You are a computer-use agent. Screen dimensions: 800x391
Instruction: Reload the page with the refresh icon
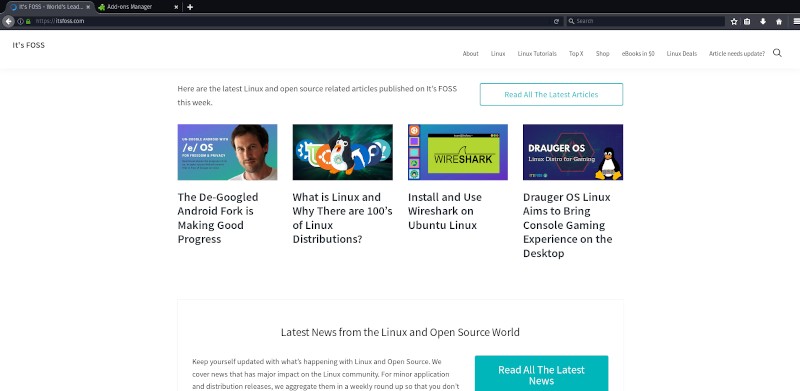556,21
